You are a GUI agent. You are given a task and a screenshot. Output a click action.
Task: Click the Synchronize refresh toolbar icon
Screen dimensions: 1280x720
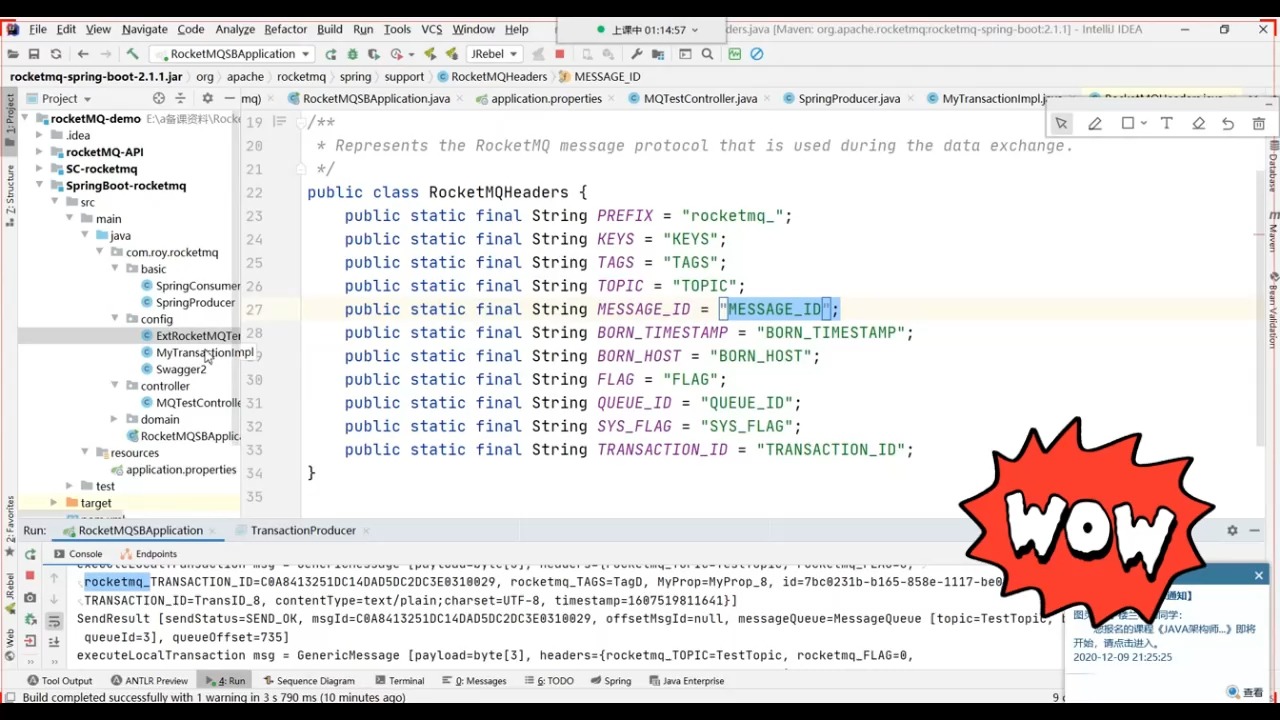click(x=56, y=54)
